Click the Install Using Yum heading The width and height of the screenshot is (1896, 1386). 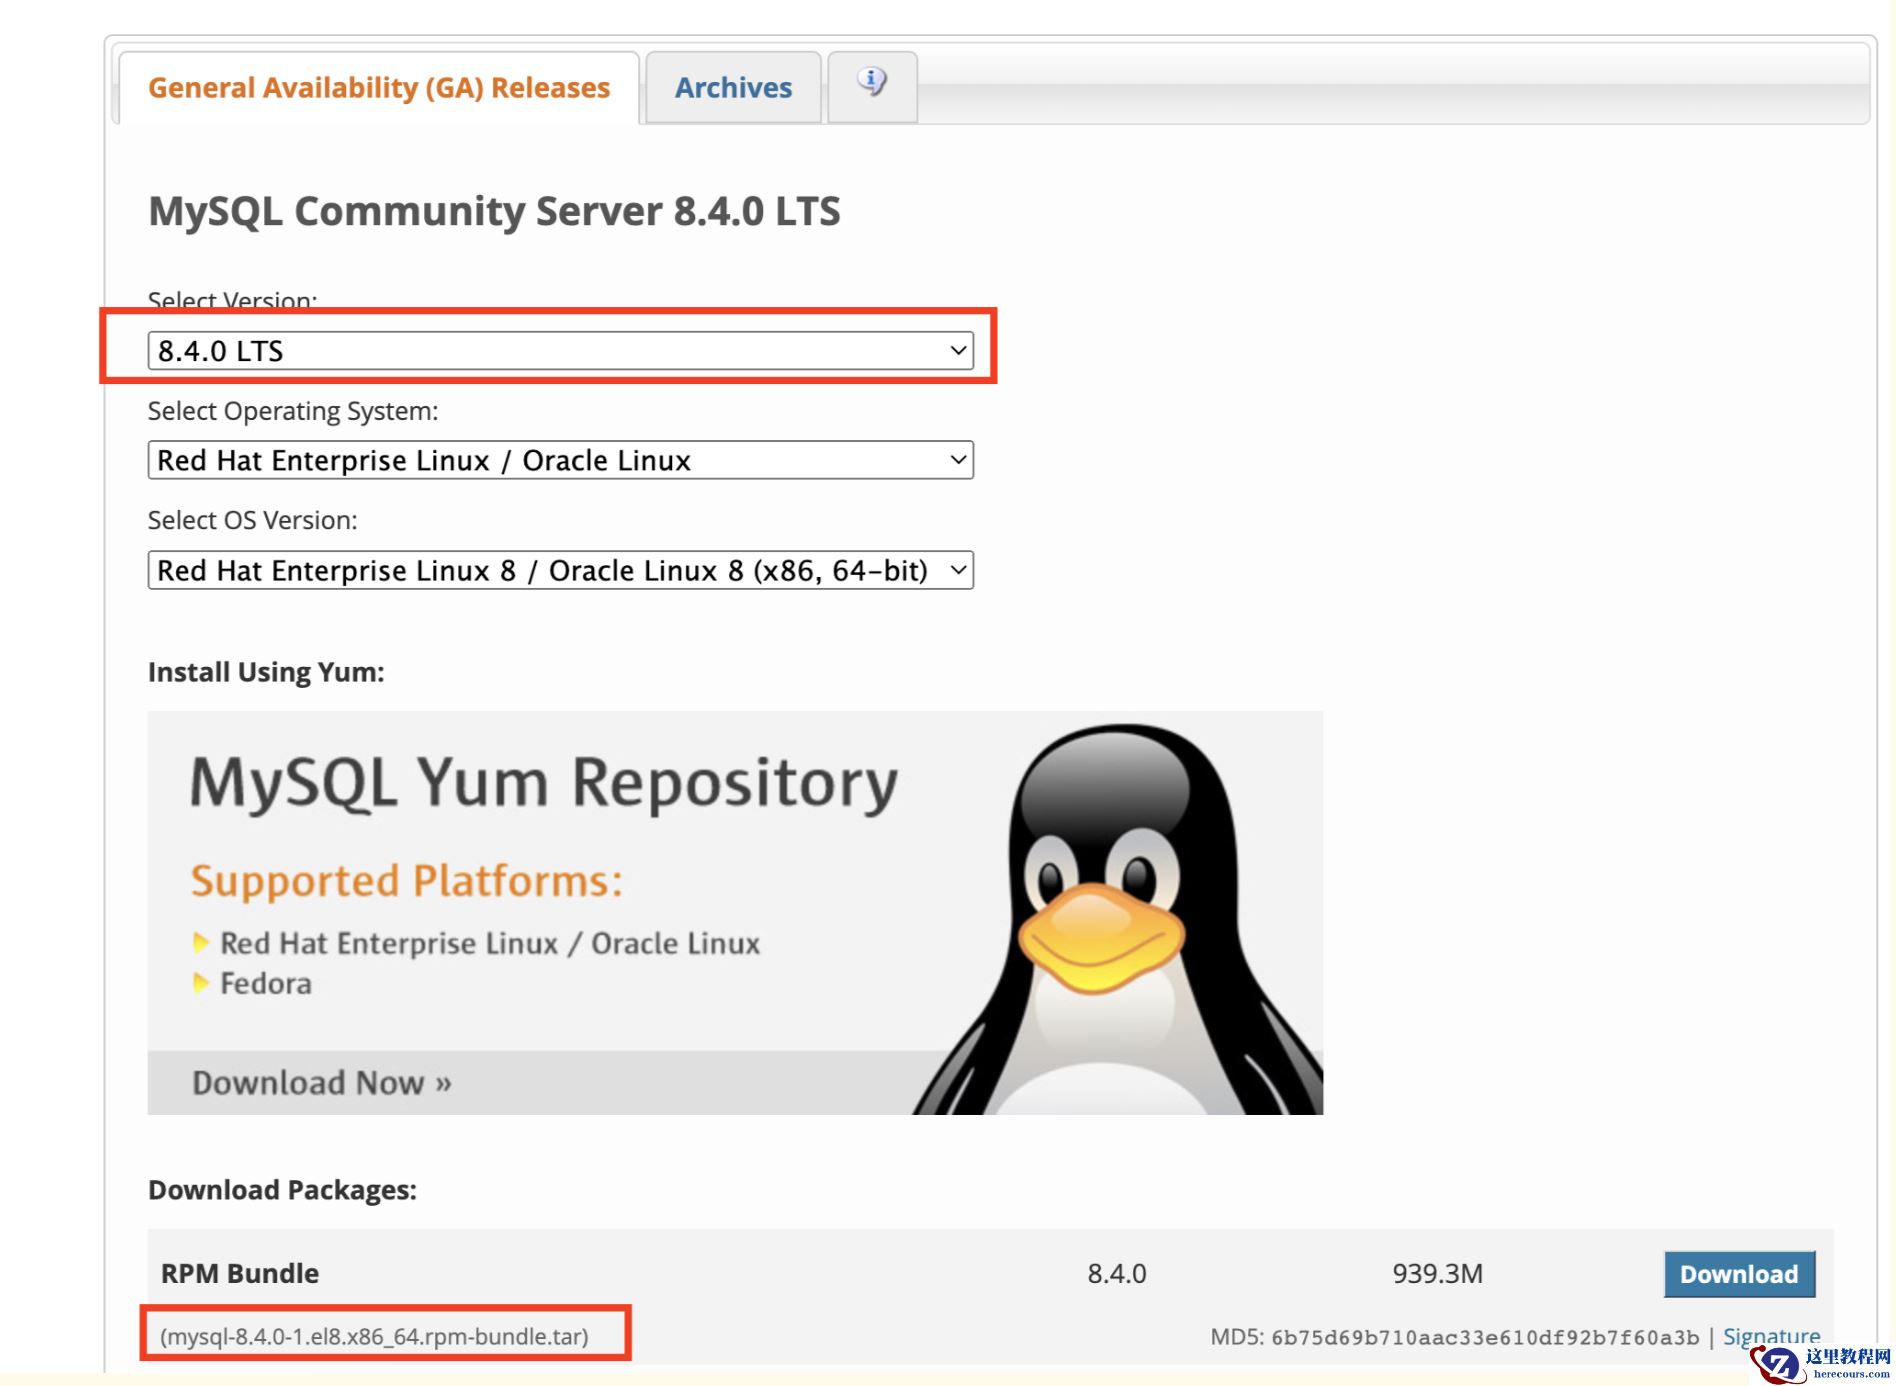point(266,672)
